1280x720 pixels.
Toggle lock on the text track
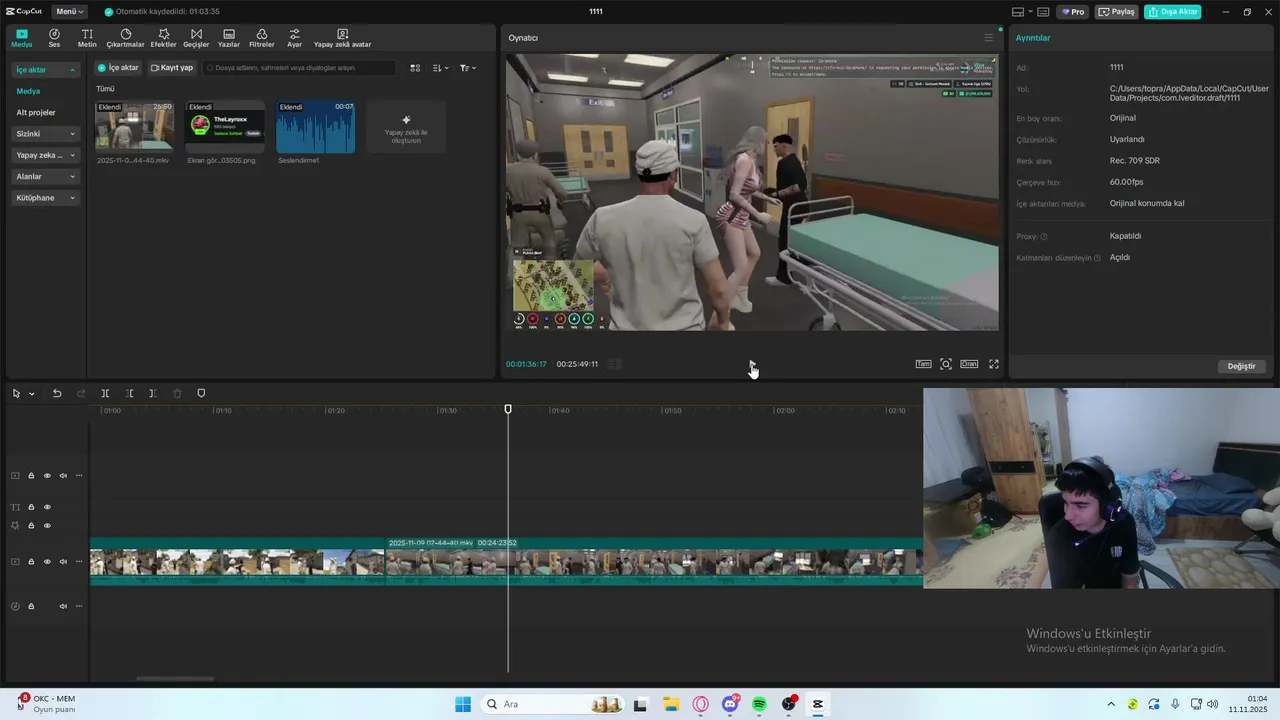(31, 507)
